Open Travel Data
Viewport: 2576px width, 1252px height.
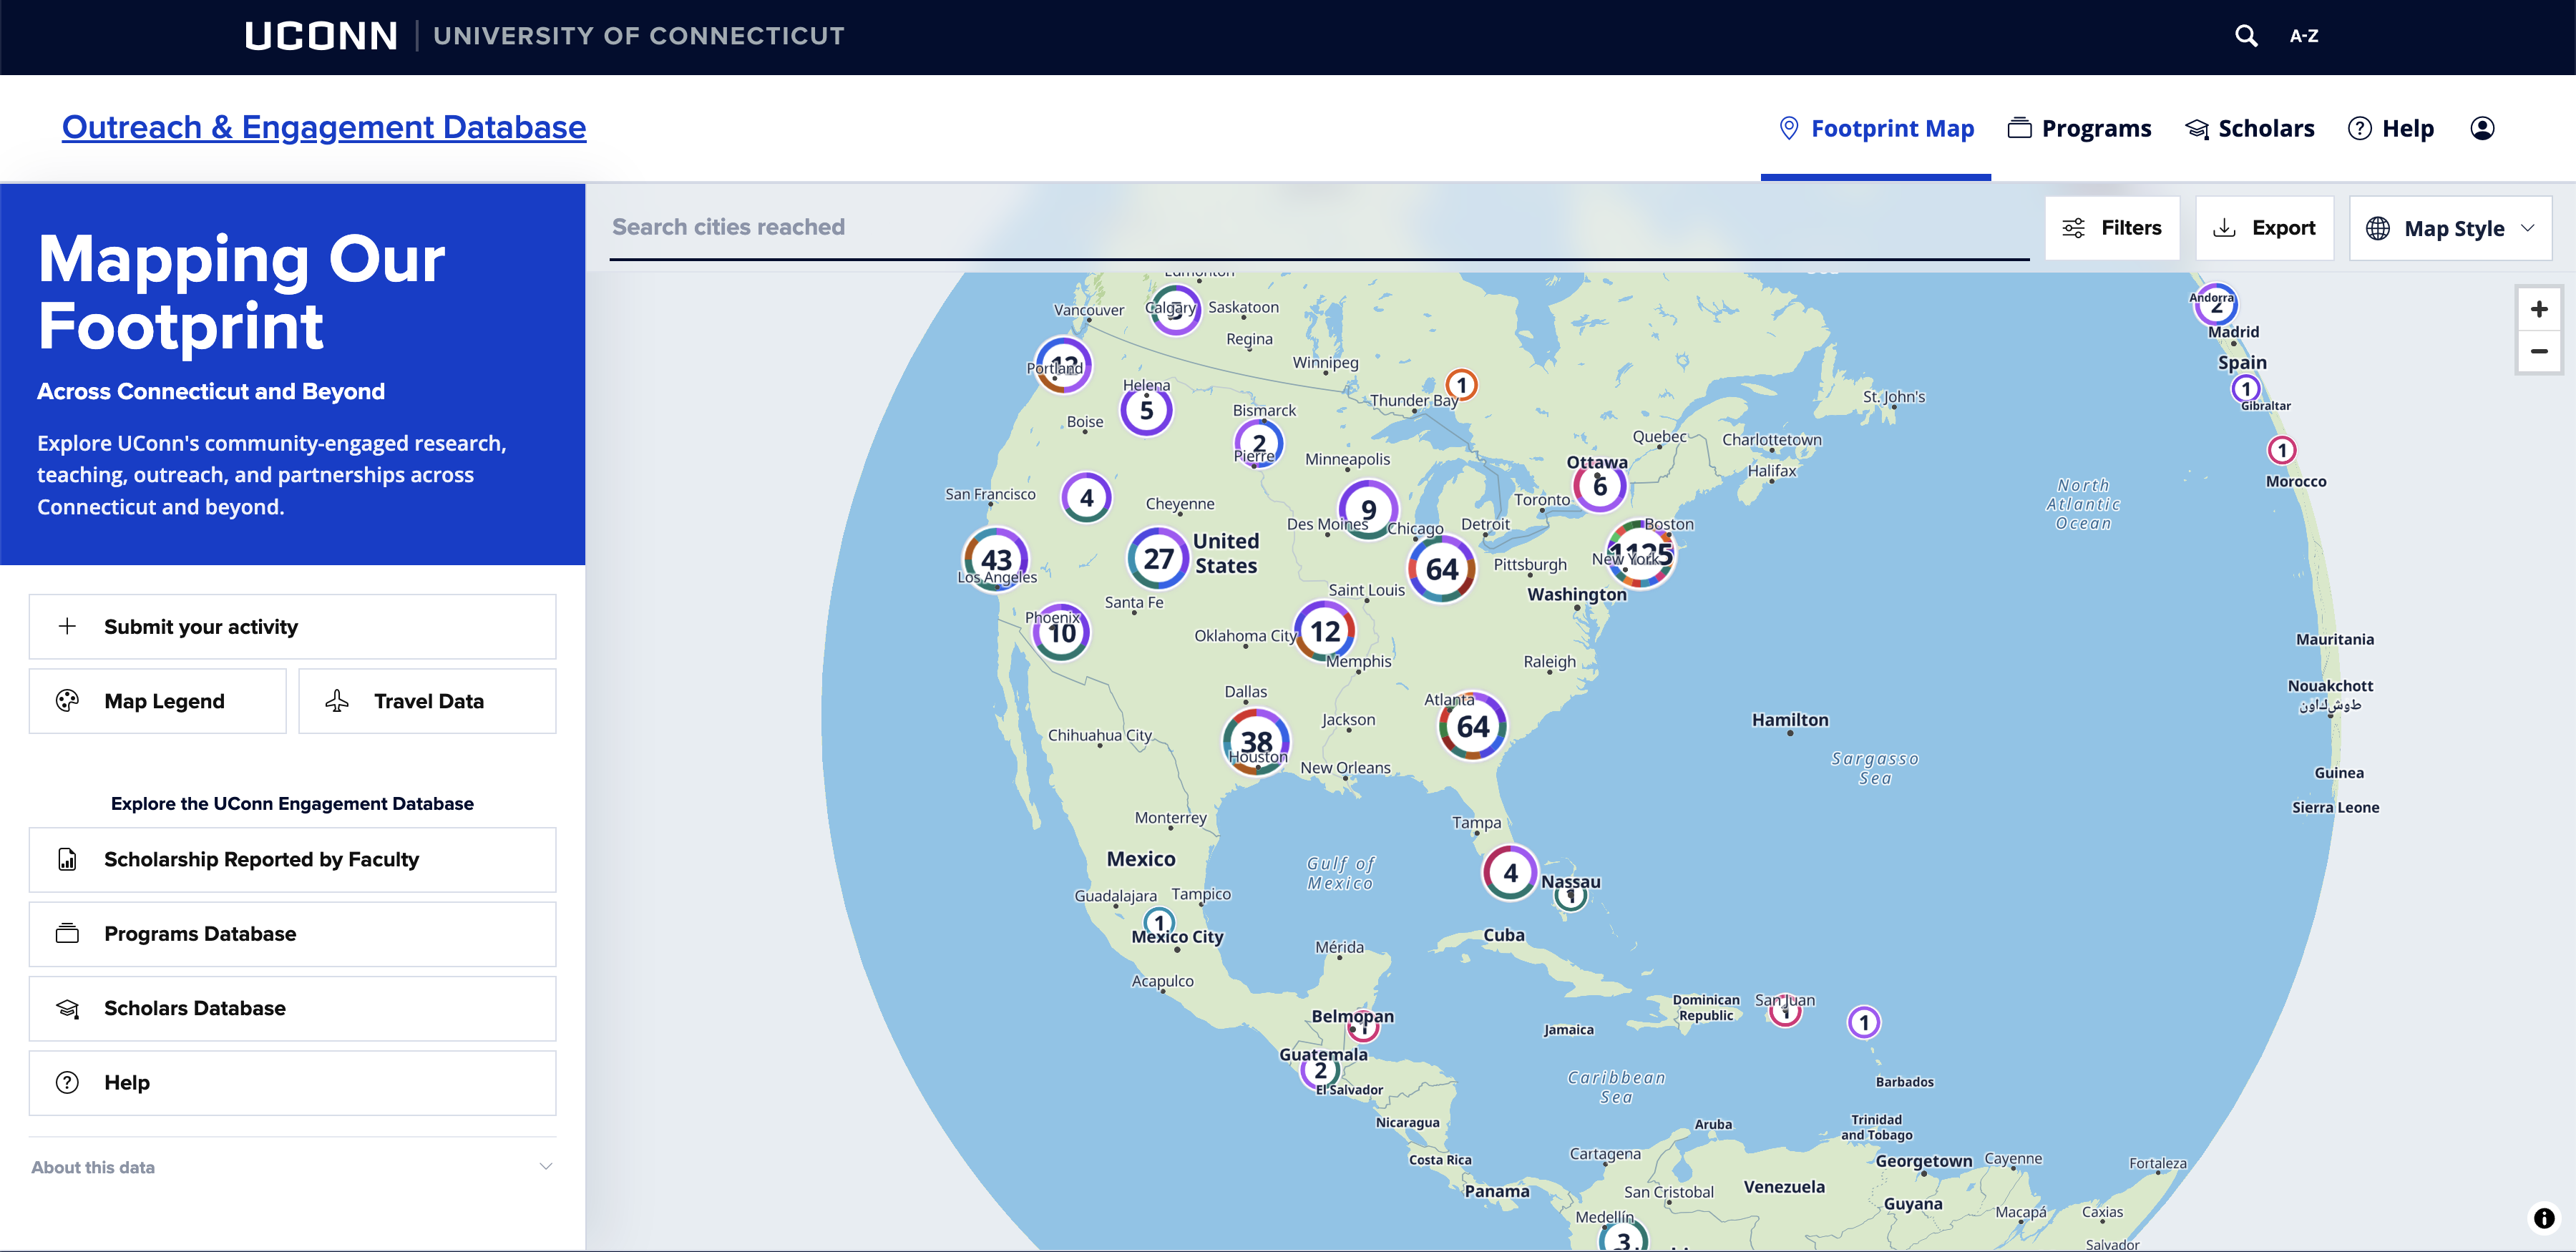[x=427, y=701]
